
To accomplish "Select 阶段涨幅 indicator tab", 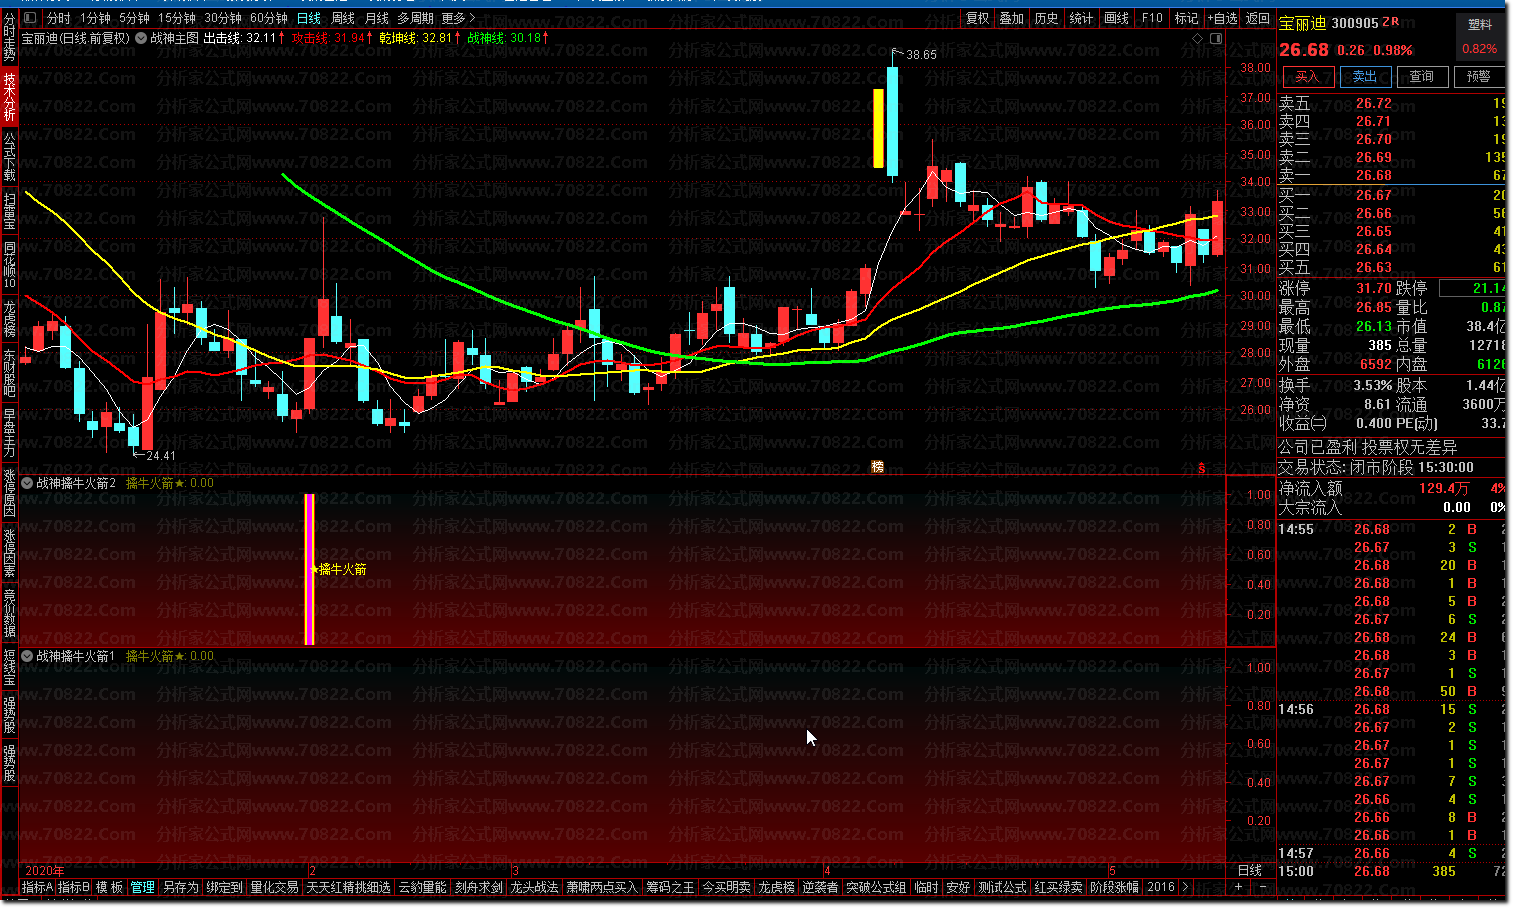I will pos(1114,887).
